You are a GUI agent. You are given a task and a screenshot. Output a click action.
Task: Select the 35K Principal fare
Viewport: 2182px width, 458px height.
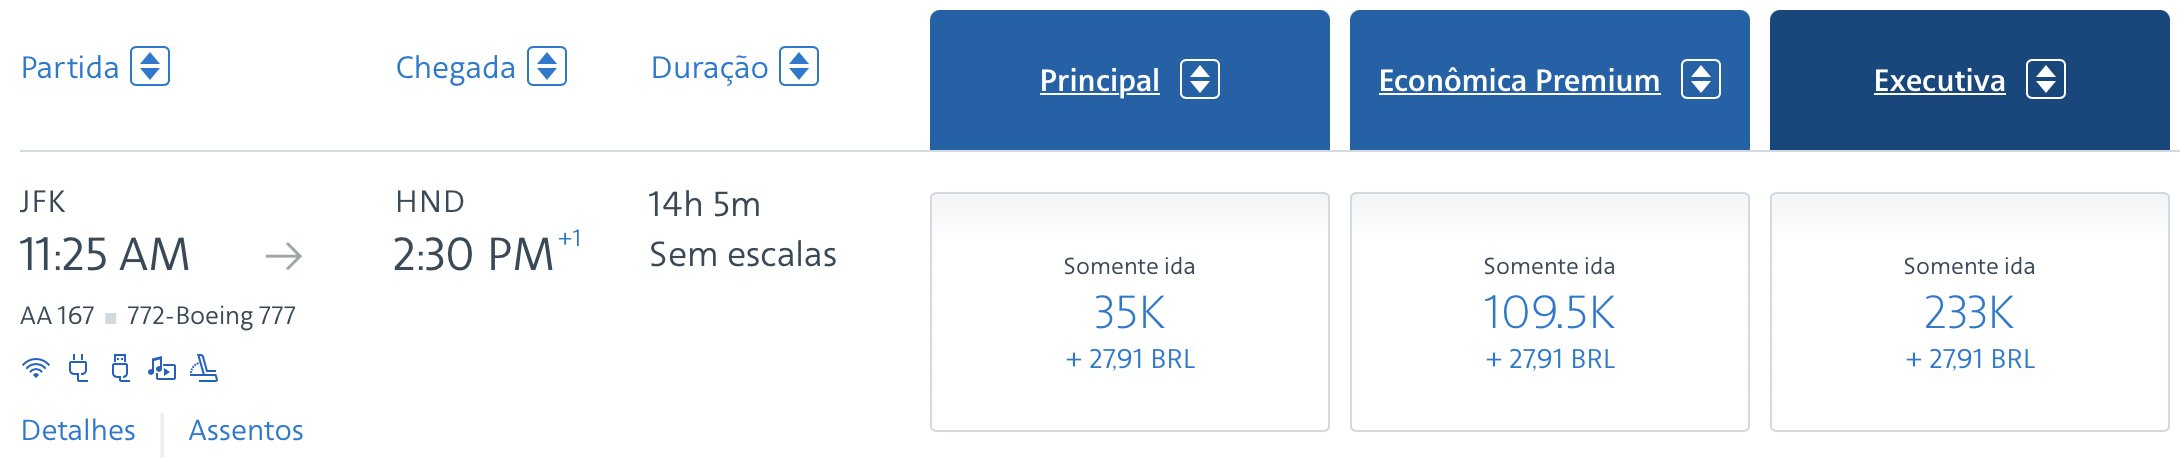tap(1130, 312)
